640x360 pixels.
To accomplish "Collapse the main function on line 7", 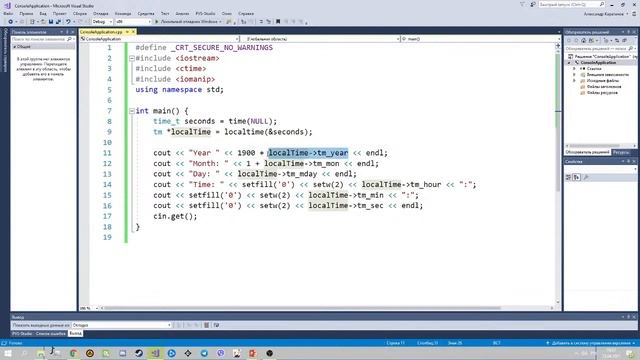I will [132, 111].
